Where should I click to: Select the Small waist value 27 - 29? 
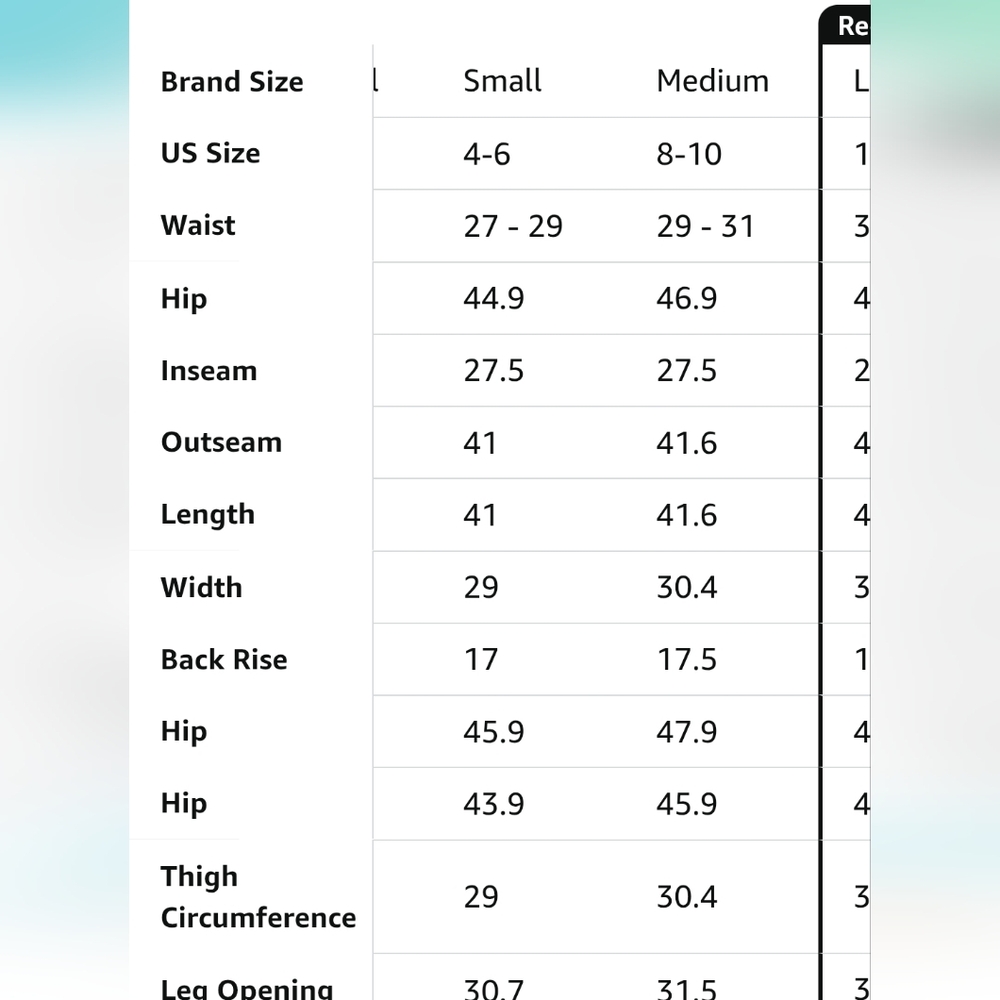pos(513,226)
